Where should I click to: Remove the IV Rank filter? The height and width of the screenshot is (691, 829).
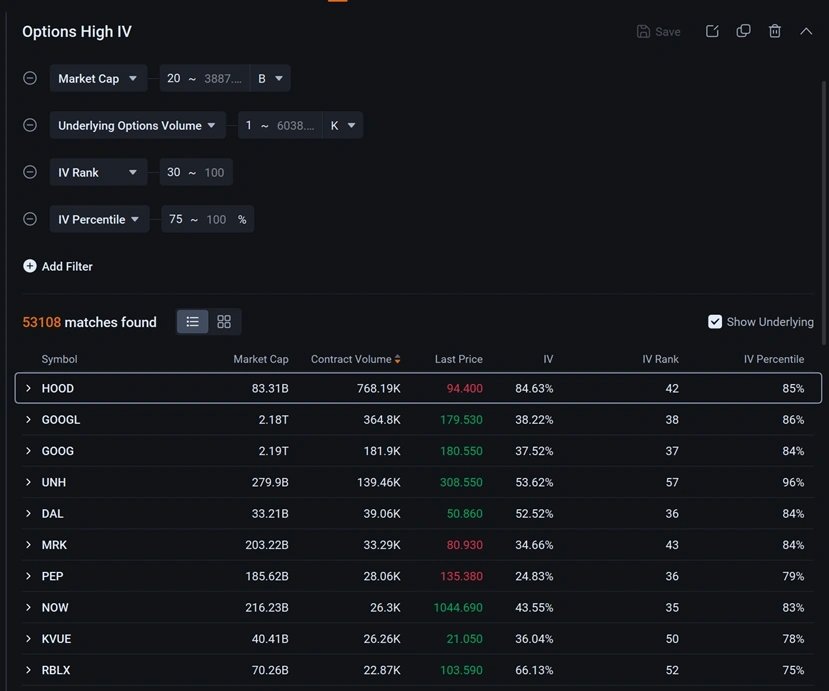pos(30,172)
